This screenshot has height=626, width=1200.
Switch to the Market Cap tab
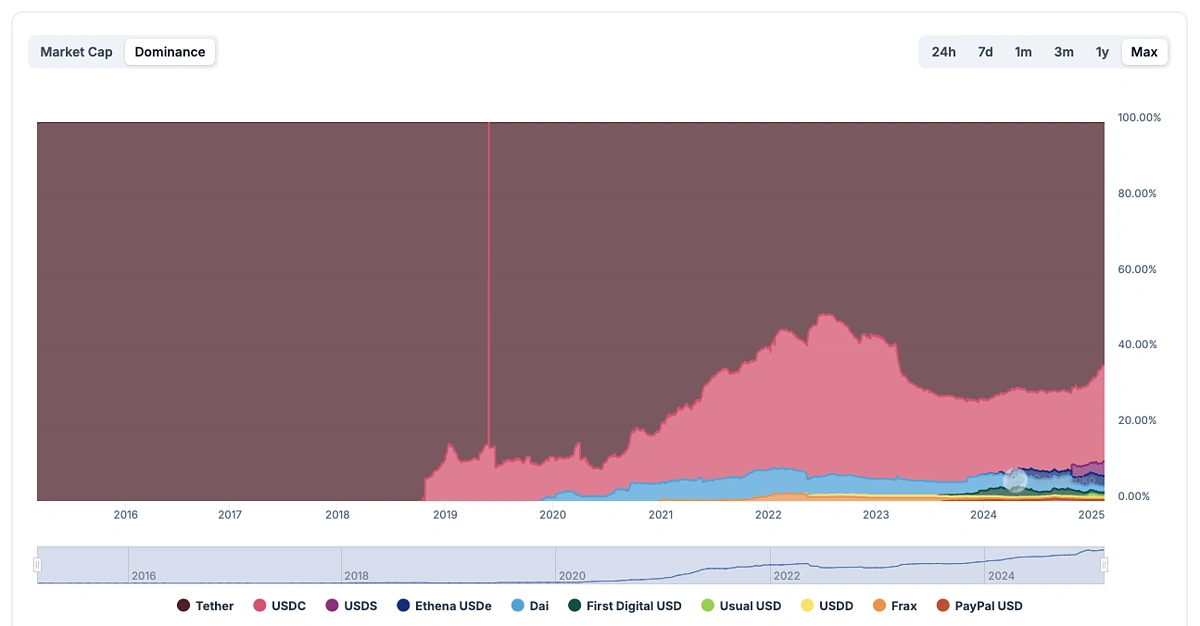[x=76, y=52]
